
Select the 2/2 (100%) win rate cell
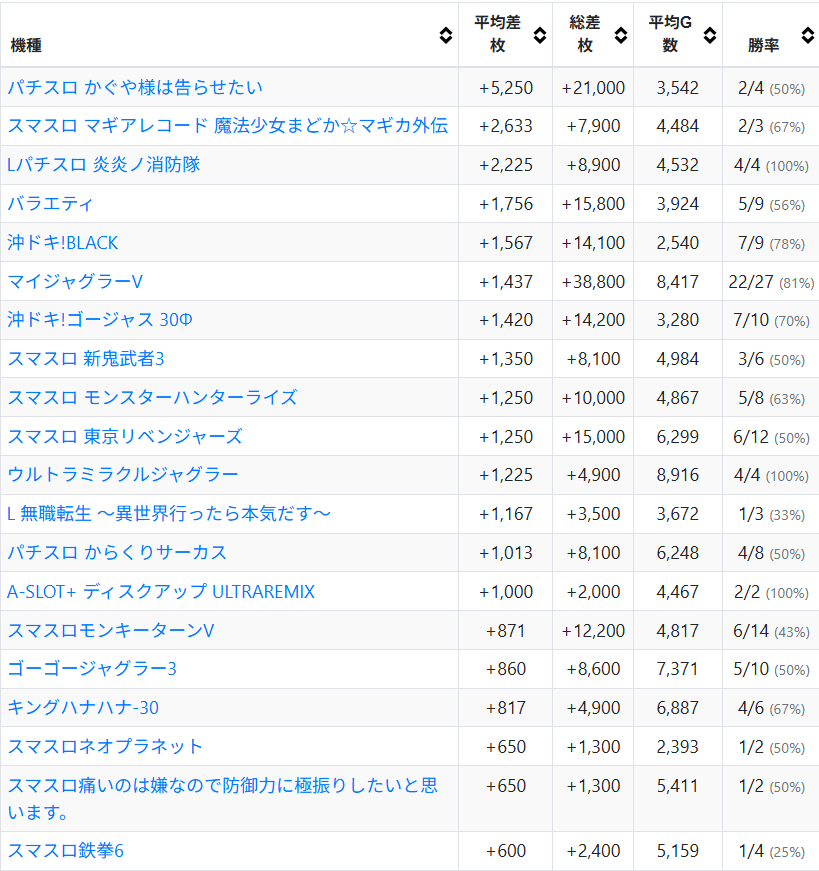(771, 592)
